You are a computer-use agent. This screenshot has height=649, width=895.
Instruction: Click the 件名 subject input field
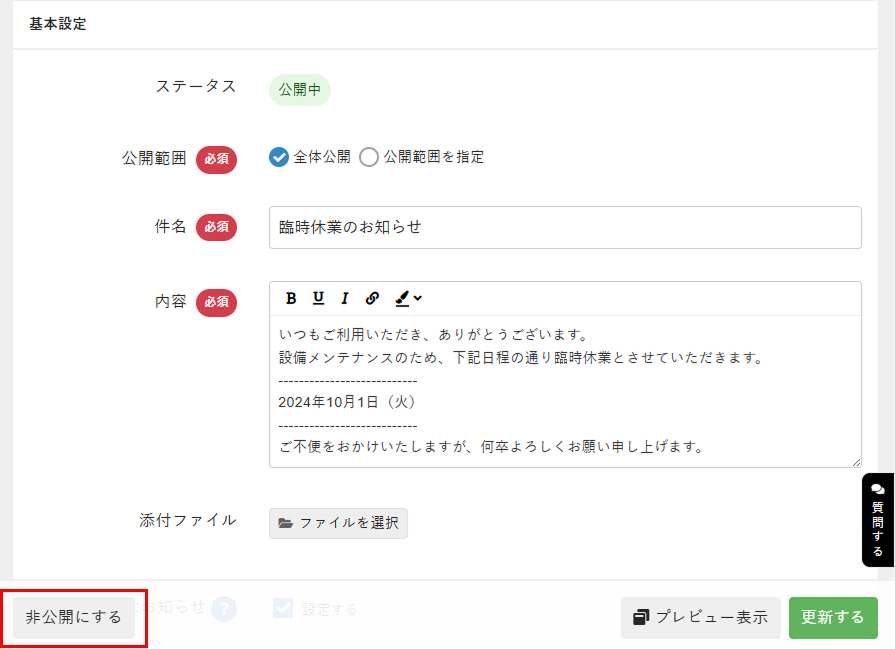(565, 227)
